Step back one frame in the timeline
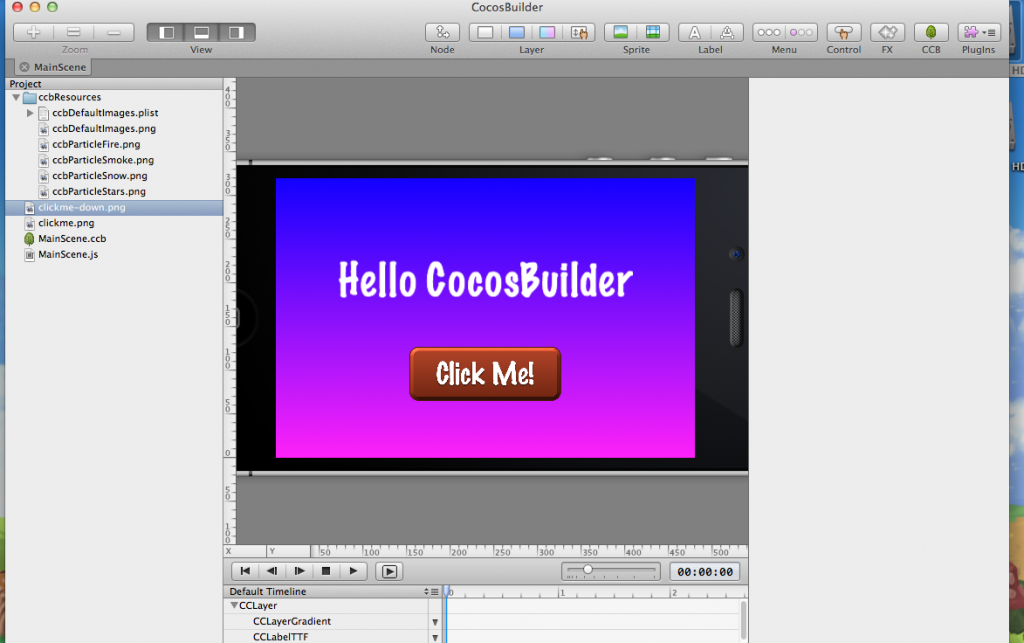This screenshot has width=1024, height=643. coord(272,571)
